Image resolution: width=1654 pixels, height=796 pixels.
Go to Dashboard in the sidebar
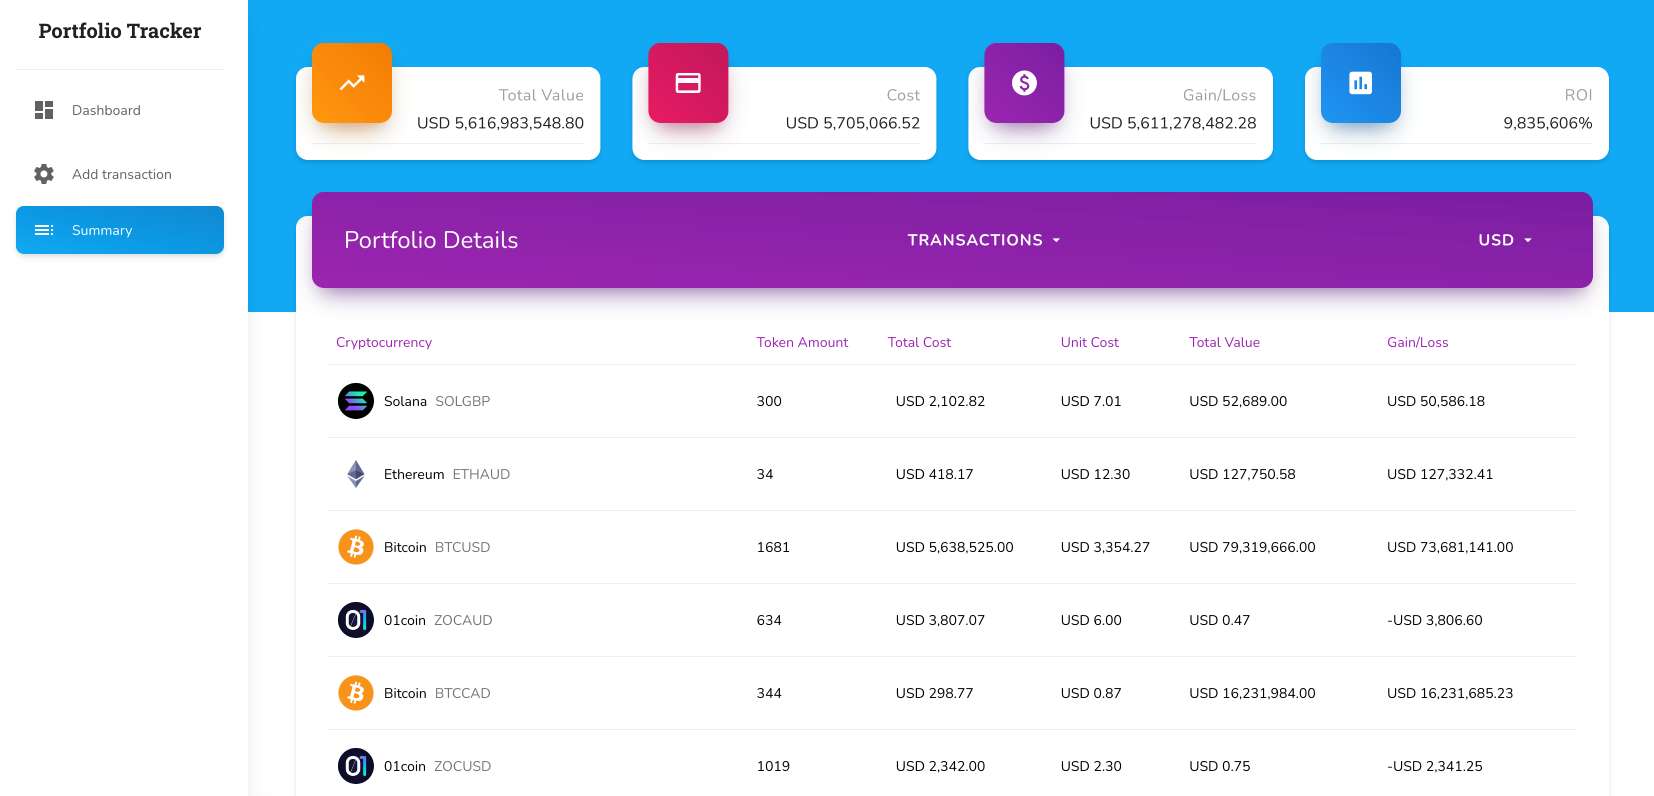click(106, 110)
